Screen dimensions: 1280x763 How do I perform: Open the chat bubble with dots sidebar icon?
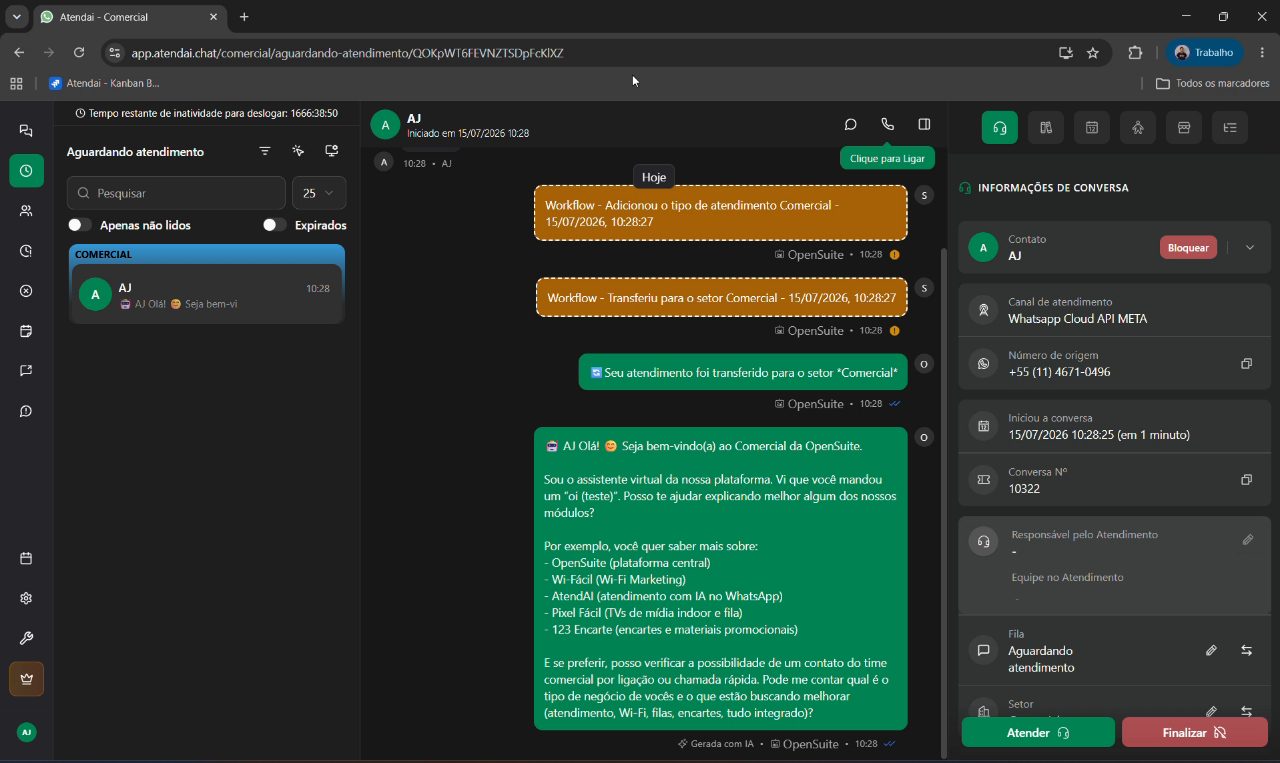[x=26, y=411]
